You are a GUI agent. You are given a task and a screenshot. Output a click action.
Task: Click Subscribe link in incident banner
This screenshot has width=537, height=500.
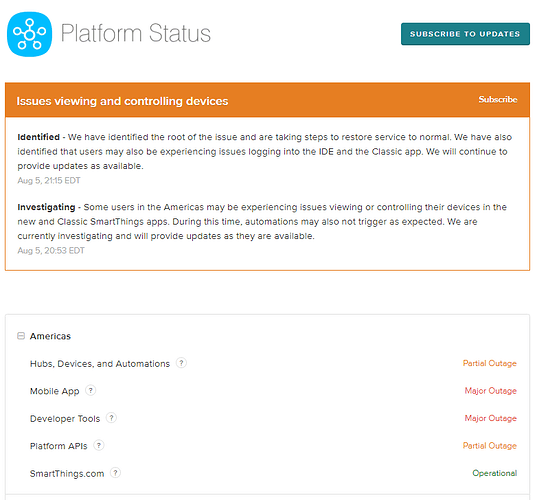(x=498, y=99)
